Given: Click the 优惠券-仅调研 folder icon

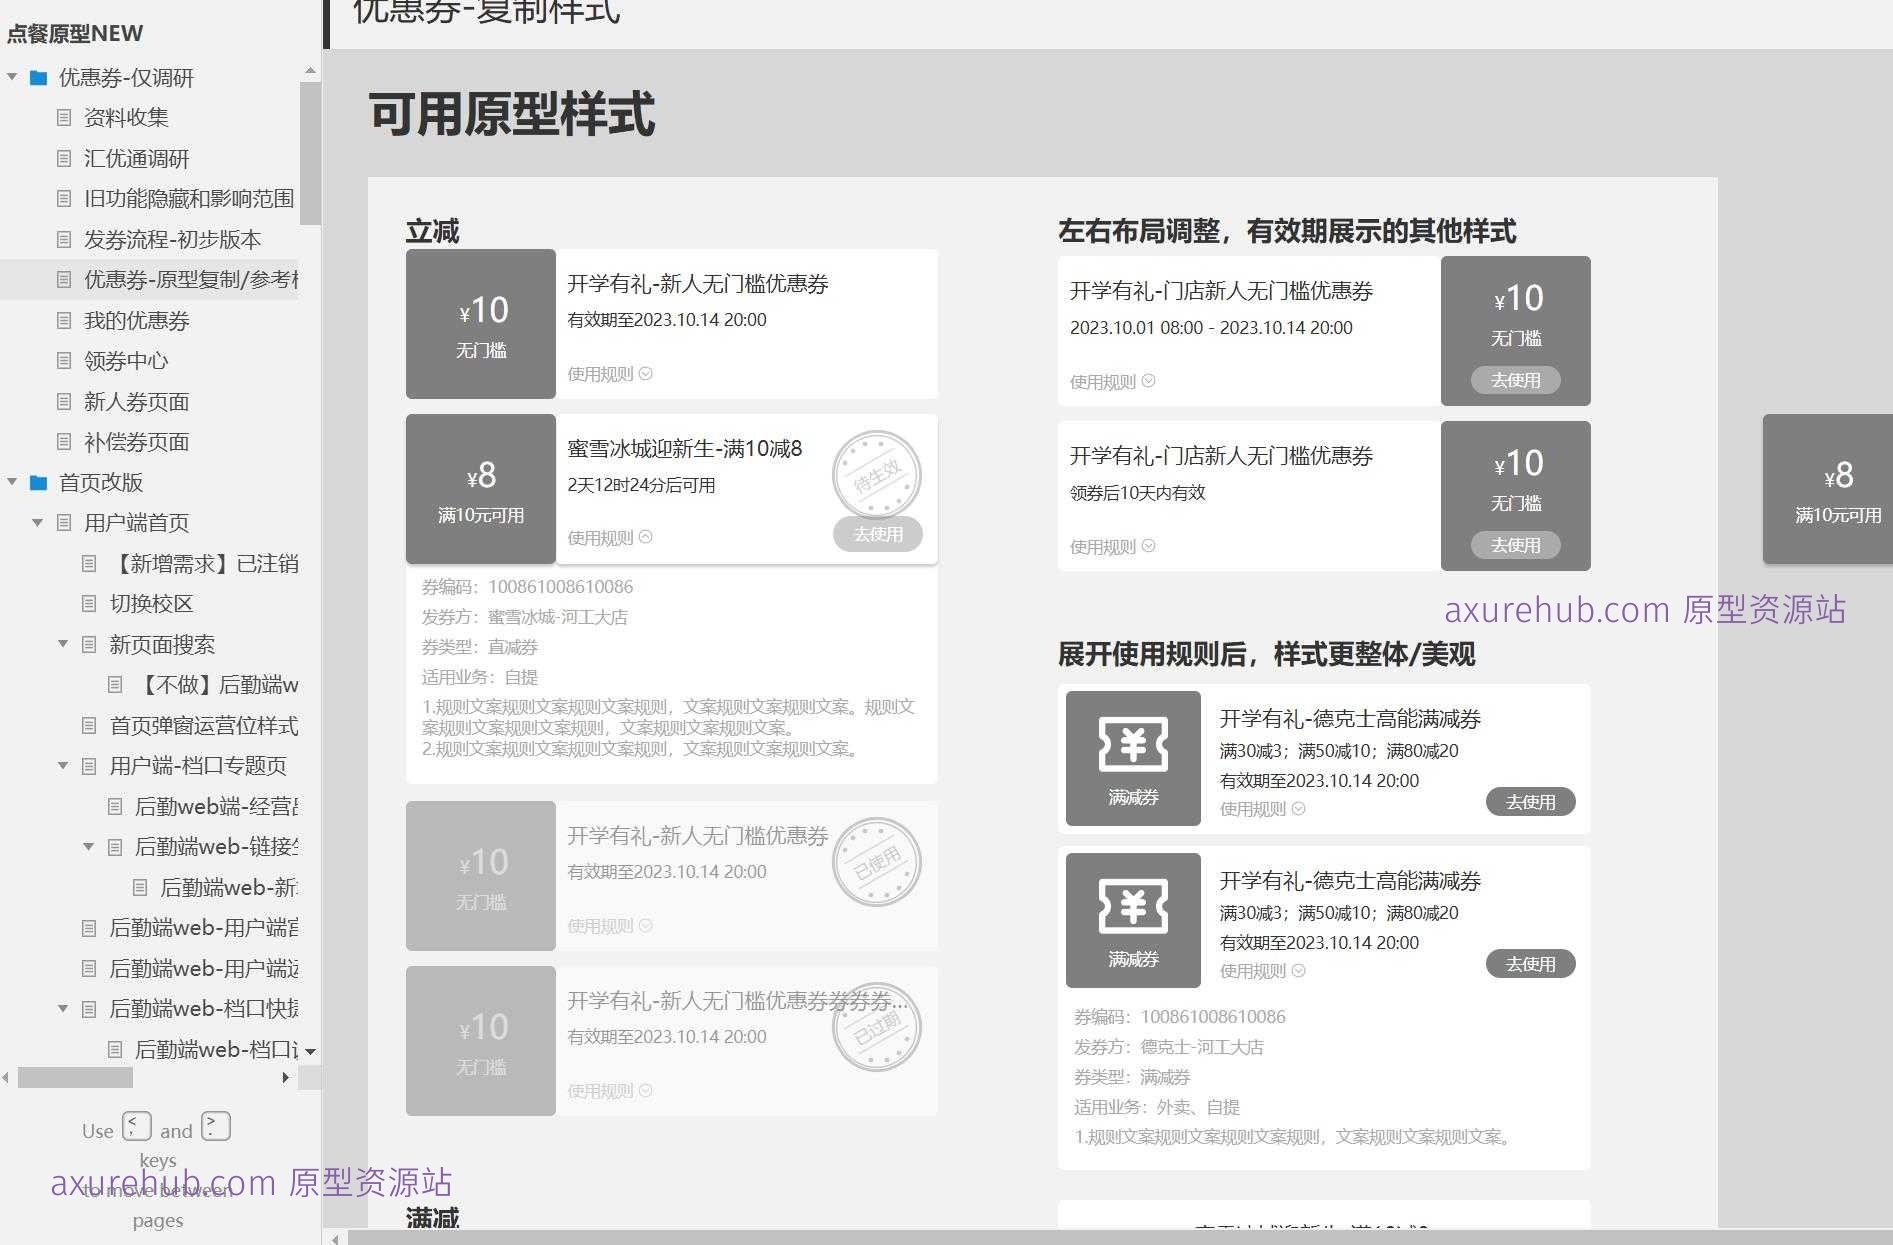Looking at the screenshot, I should [x=39, y=77].
